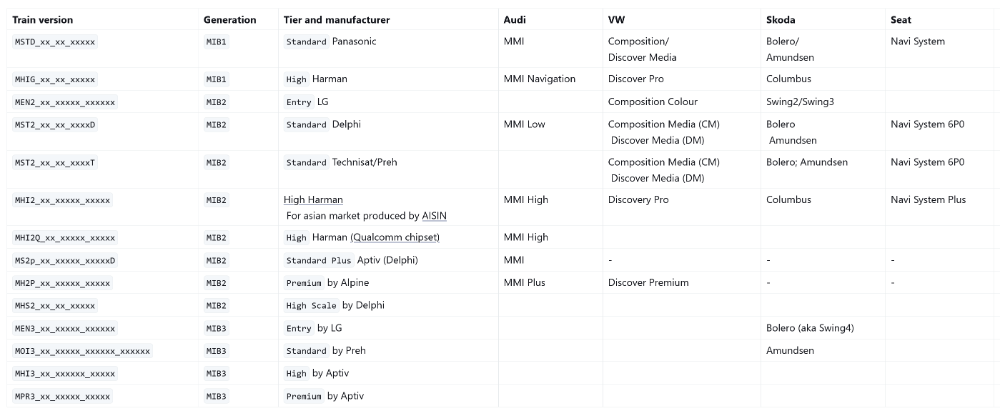Viewport: 1000px width, 411px height.
Task: Click the Generation column header
Action: pos(230,20)
